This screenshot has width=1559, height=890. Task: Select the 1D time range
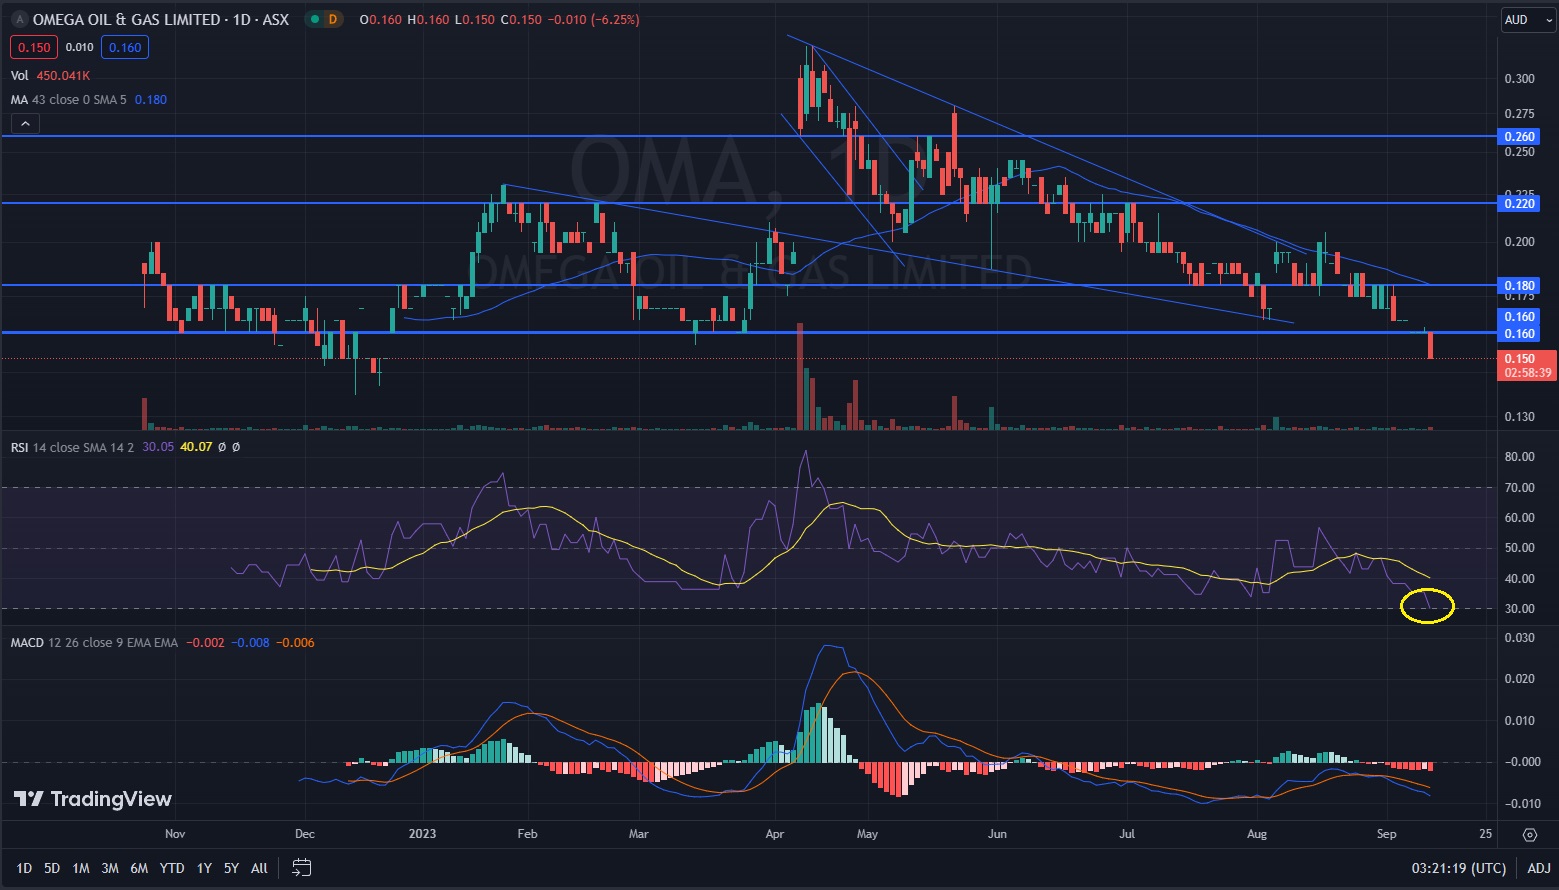coord(24,868)
